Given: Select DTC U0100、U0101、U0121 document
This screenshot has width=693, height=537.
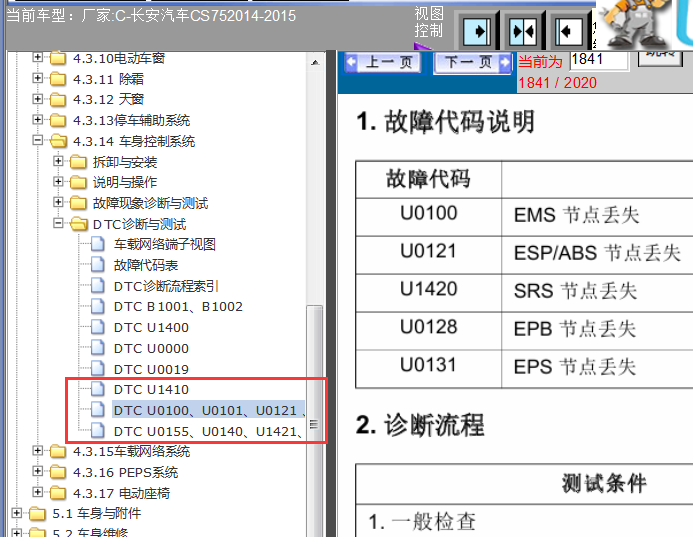Looking at the screenshot, I should 209,411.
